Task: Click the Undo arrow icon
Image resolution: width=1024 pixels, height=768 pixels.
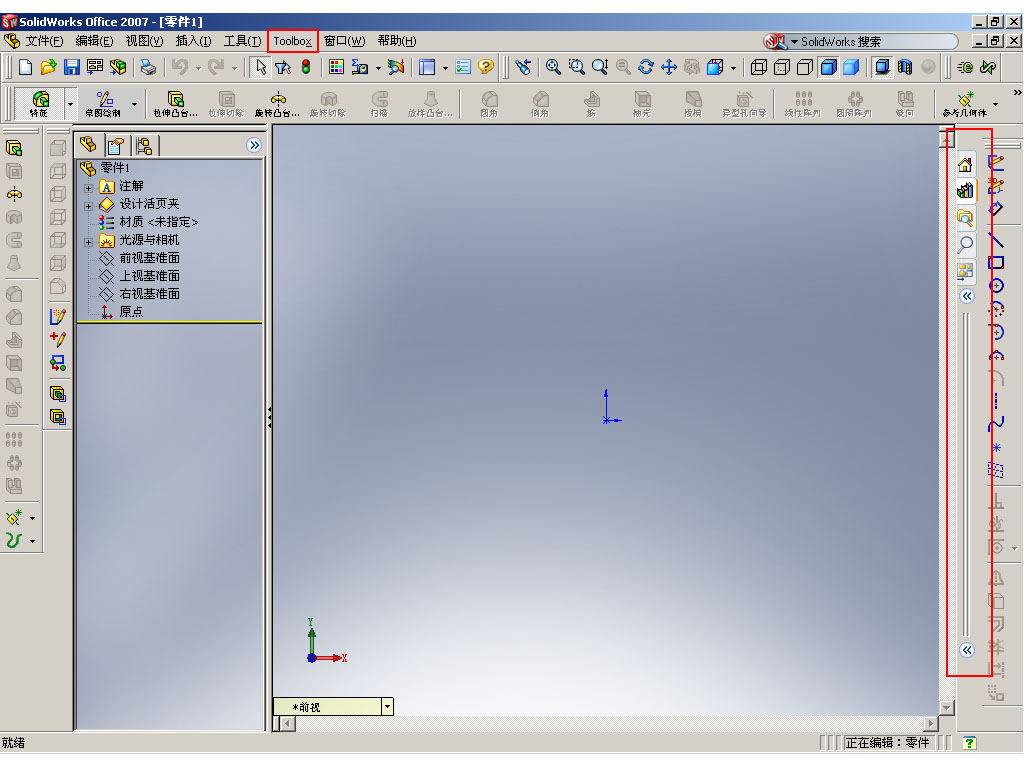Action: coord(180,67)
